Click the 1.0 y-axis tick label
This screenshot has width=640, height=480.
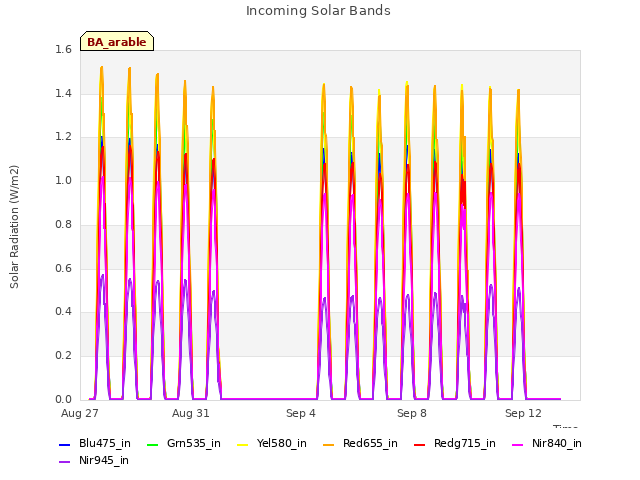tap(63, 180)
